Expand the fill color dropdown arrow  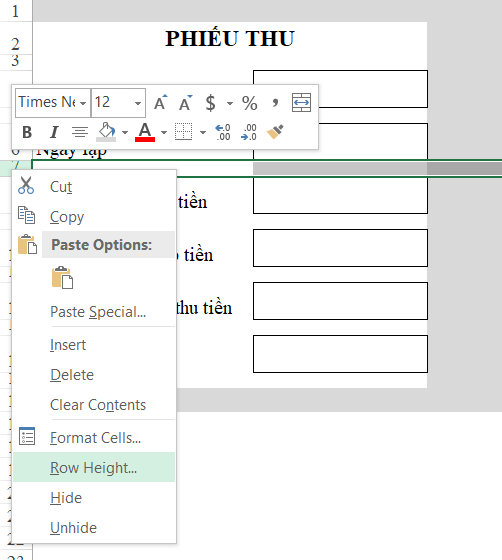click(x=125, y=132)
